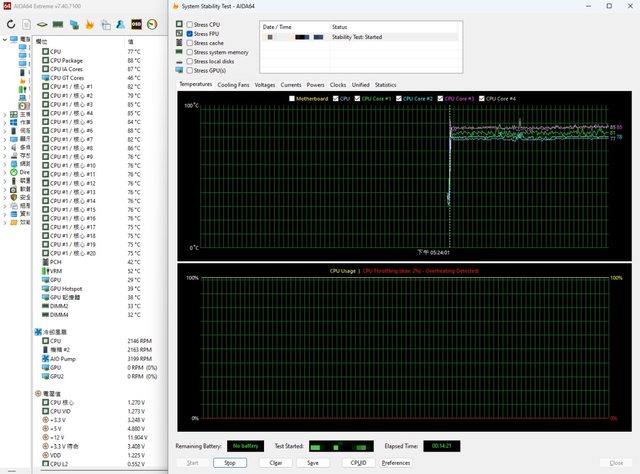Image resolution: width=640 pixels, height=474 pixels.
Task: Click the flame stability test toolbar icon
Action: (91, 23)
